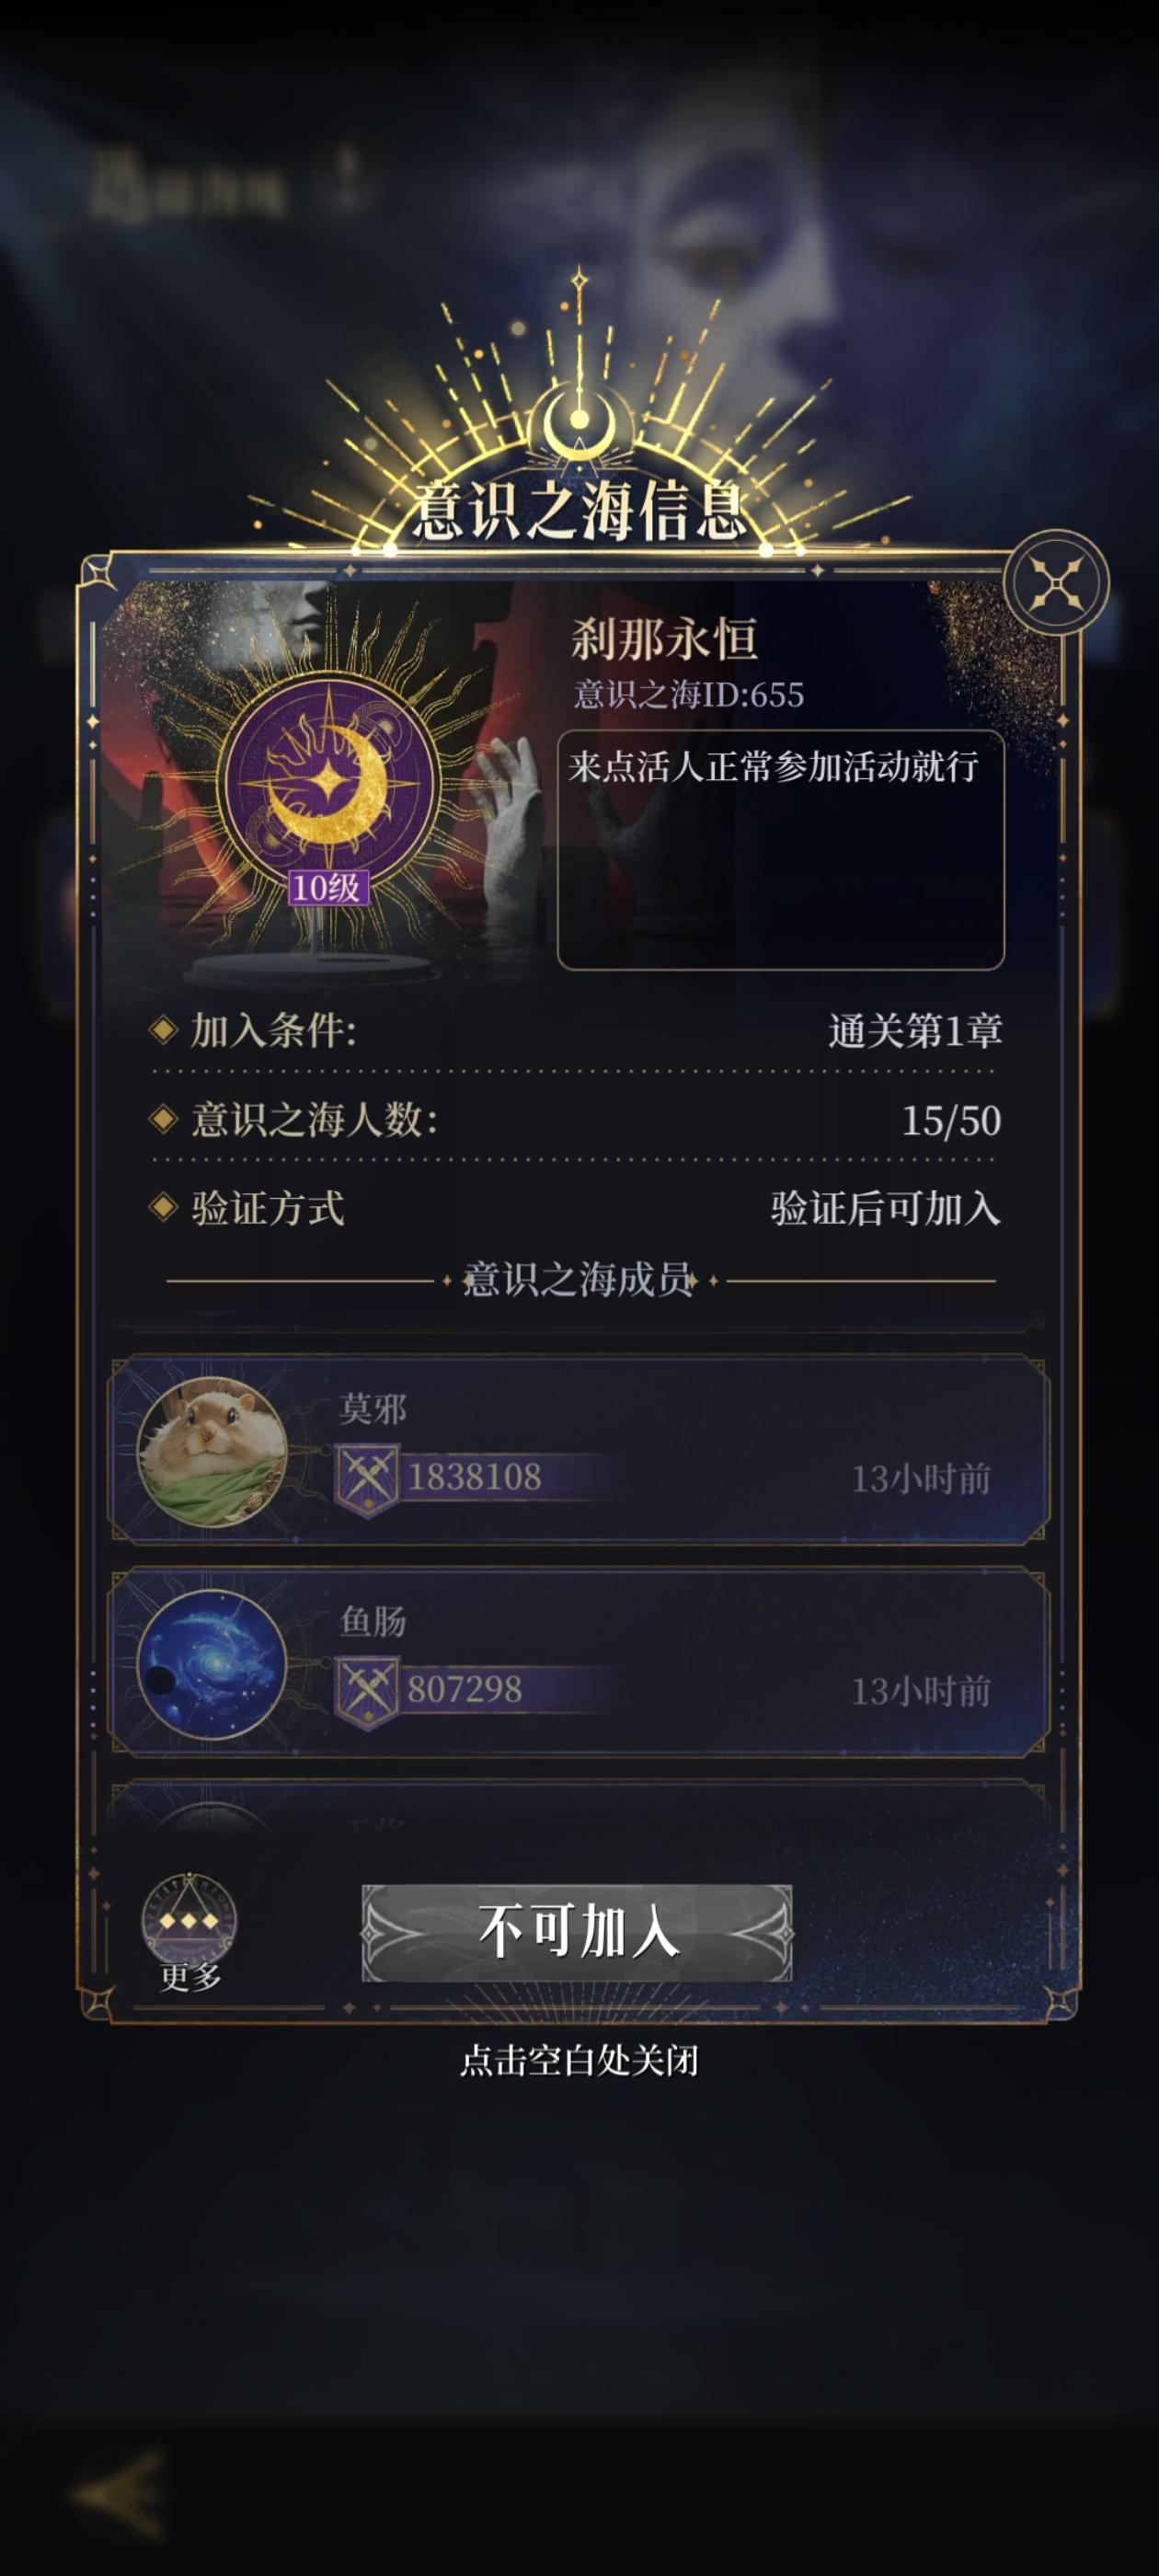Tap the crossed-swords power icon beside 1838108
Image resolution: width=1159 pixels, height=2576 pixels.
[x=367, y=1478]
